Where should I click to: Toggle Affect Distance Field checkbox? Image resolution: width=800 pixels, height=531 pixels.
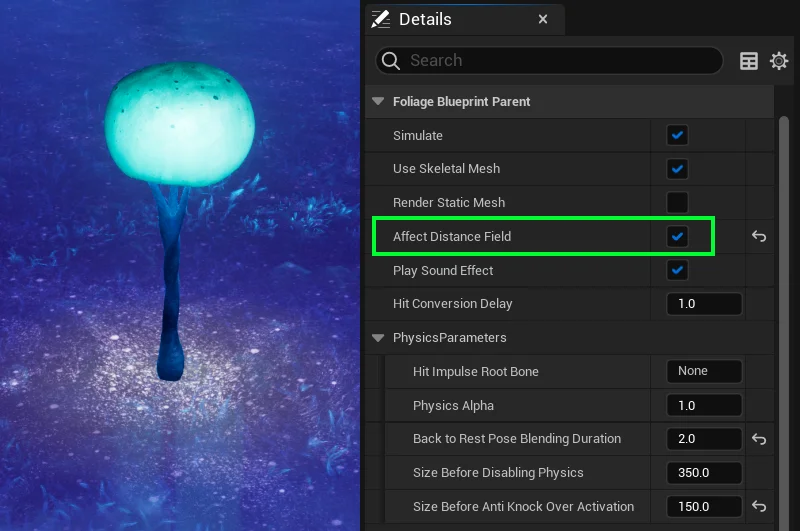(678, 237)
